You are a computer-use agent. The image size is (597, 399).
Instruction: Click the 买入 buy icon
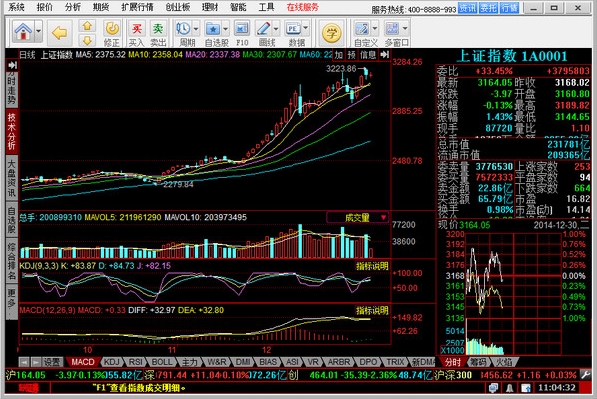(136, 33)
